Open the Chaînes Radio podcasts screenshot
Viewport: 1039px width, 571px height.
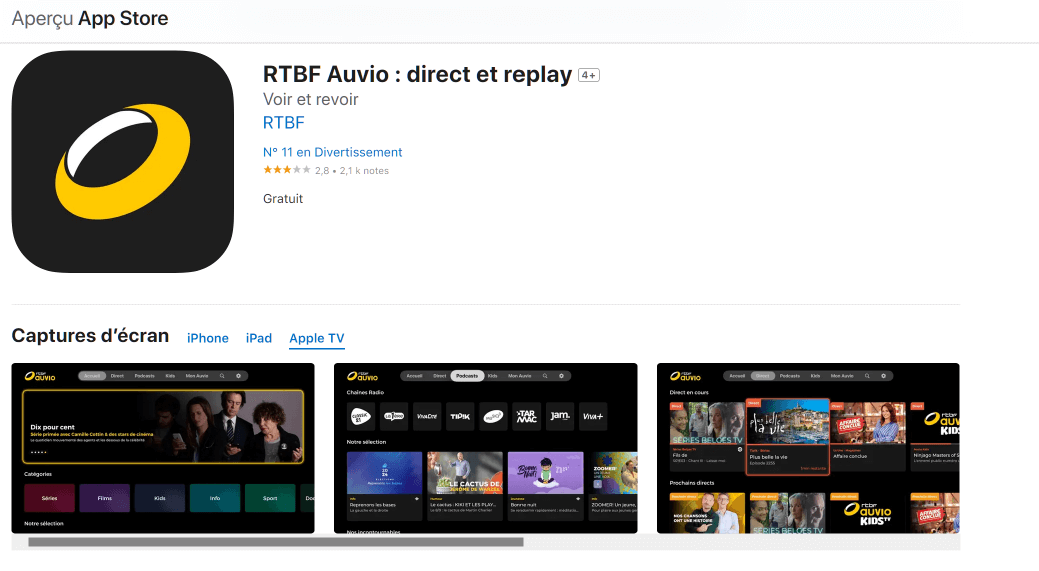[x=486, y=448]
